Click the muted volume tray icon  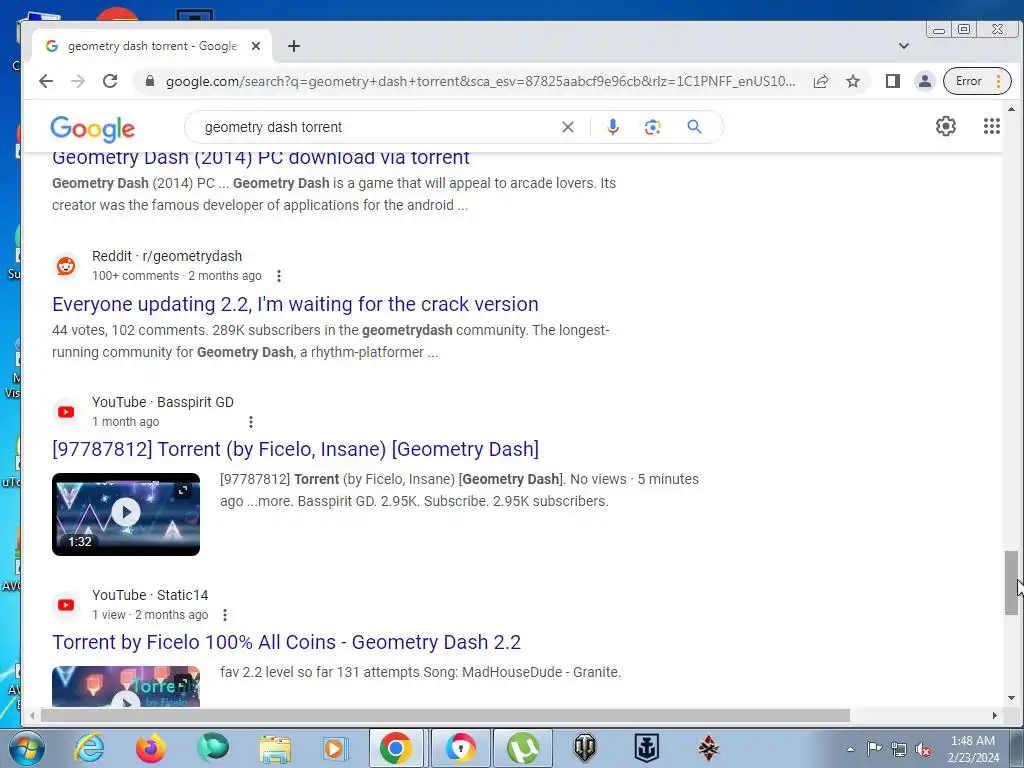(x=923, y=750)
